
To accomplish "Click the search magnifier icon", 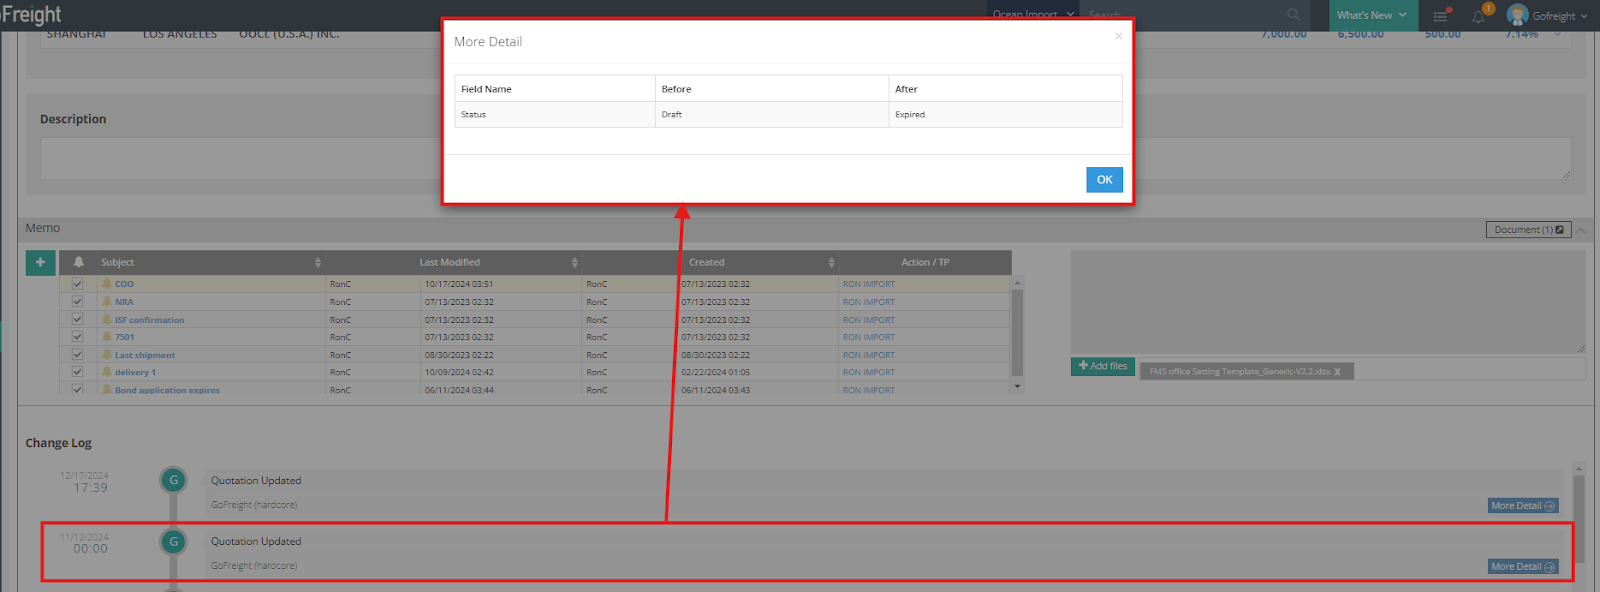I will [x=1293, y=15].
